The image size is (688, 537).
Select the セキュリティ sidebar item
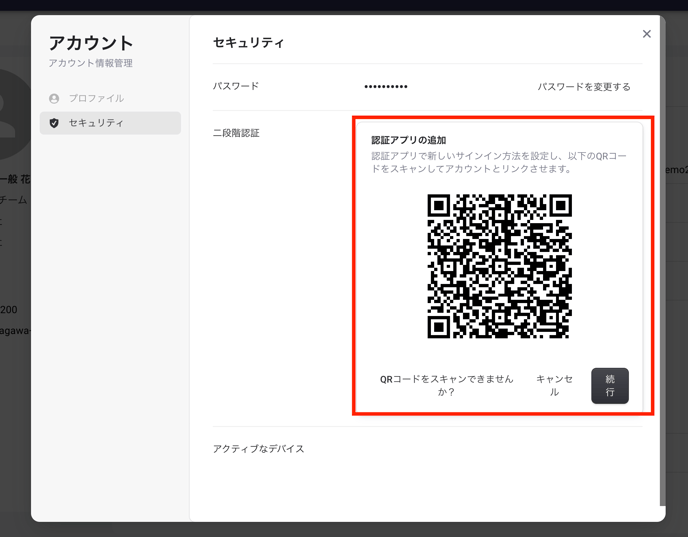click(110, 123)
